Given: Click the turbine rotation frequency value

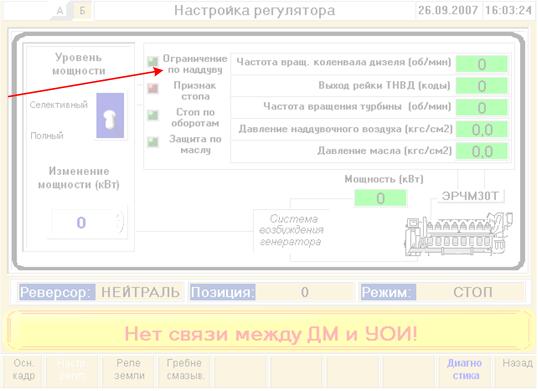Looking at the screenshot, I should tap(481, 108).
